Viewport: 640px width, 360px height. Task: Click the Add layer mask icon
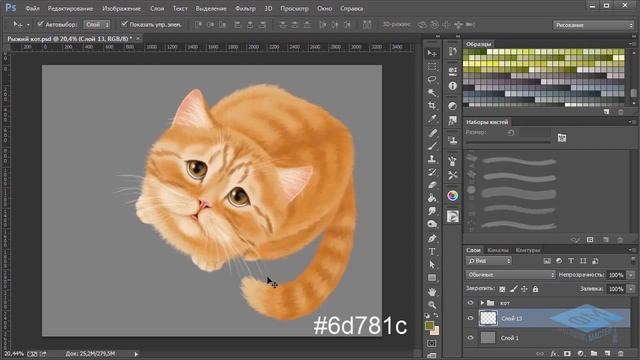point(567,353)
